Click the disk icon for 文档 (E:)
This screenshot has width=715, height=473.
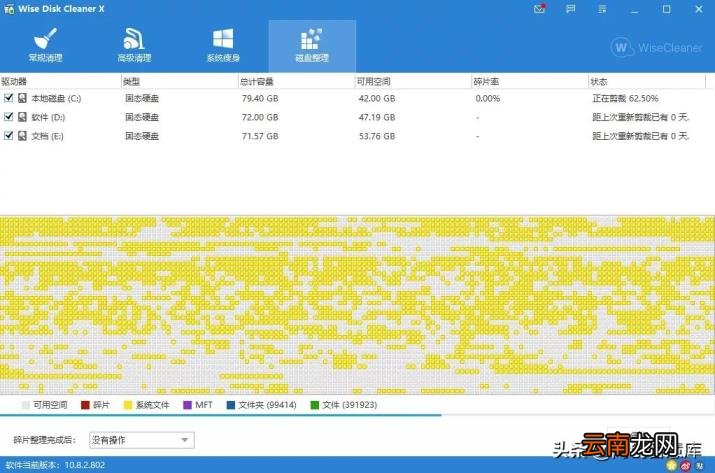click(x=22, y=135)
